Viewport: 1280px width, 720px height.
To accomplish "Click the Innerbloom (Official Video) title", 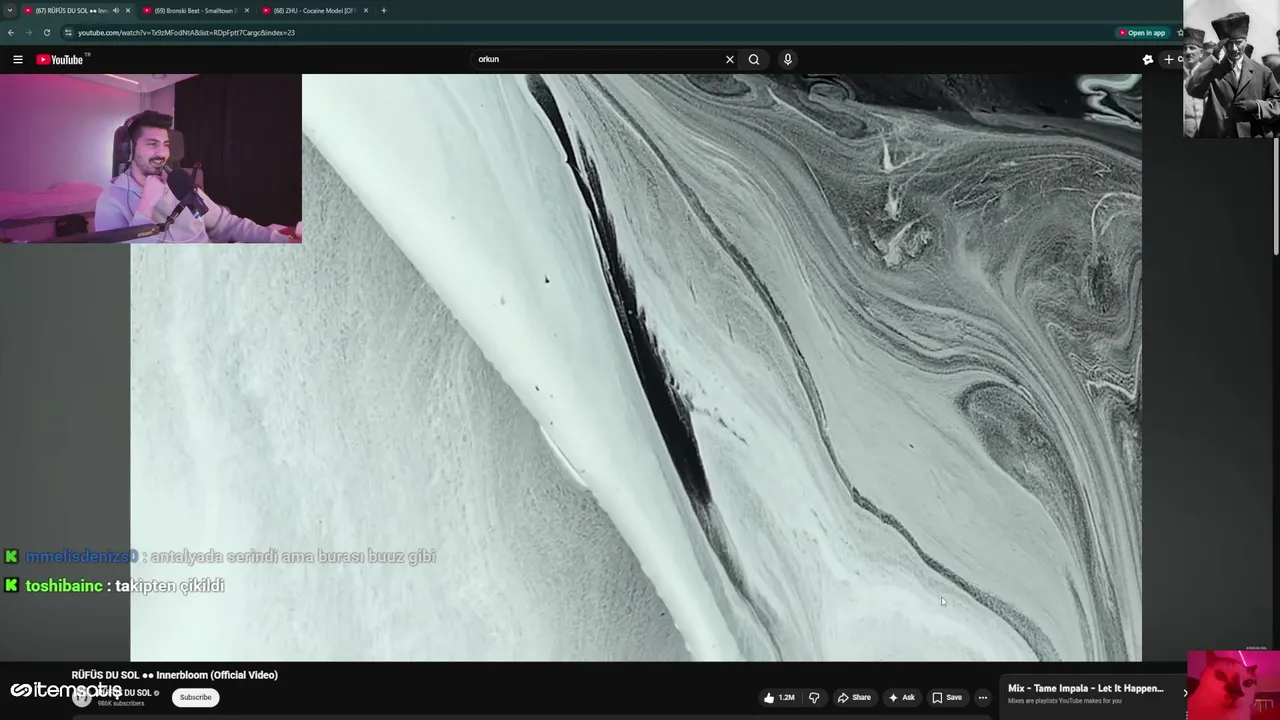I will point(175,675).
